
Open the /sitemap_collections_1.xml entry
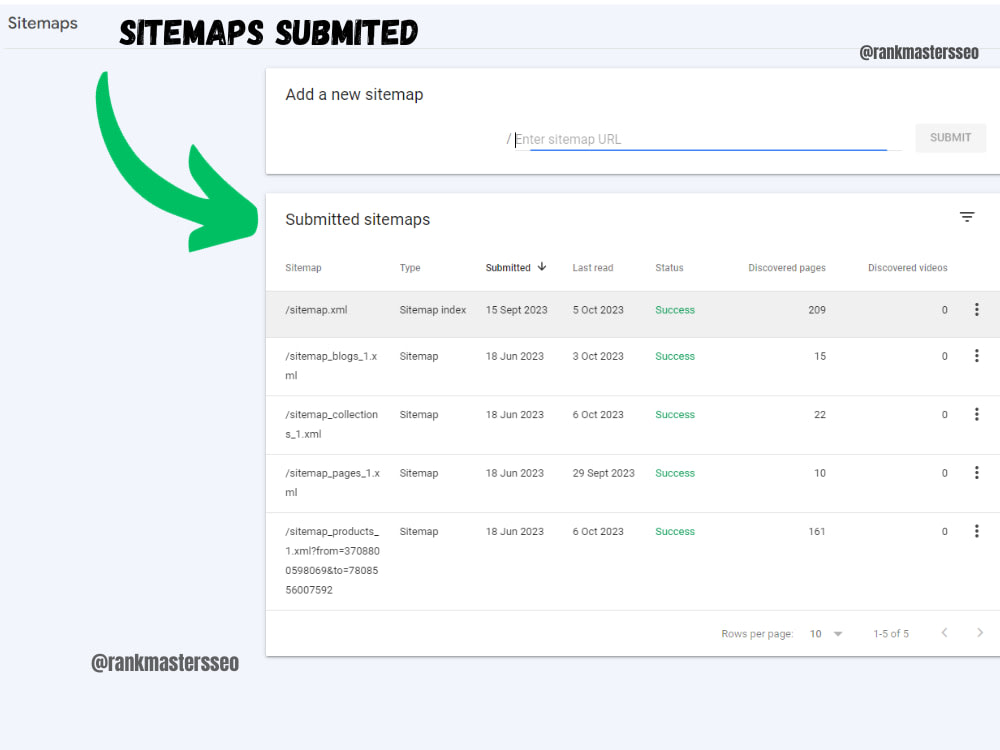click(x=331, y=424)
